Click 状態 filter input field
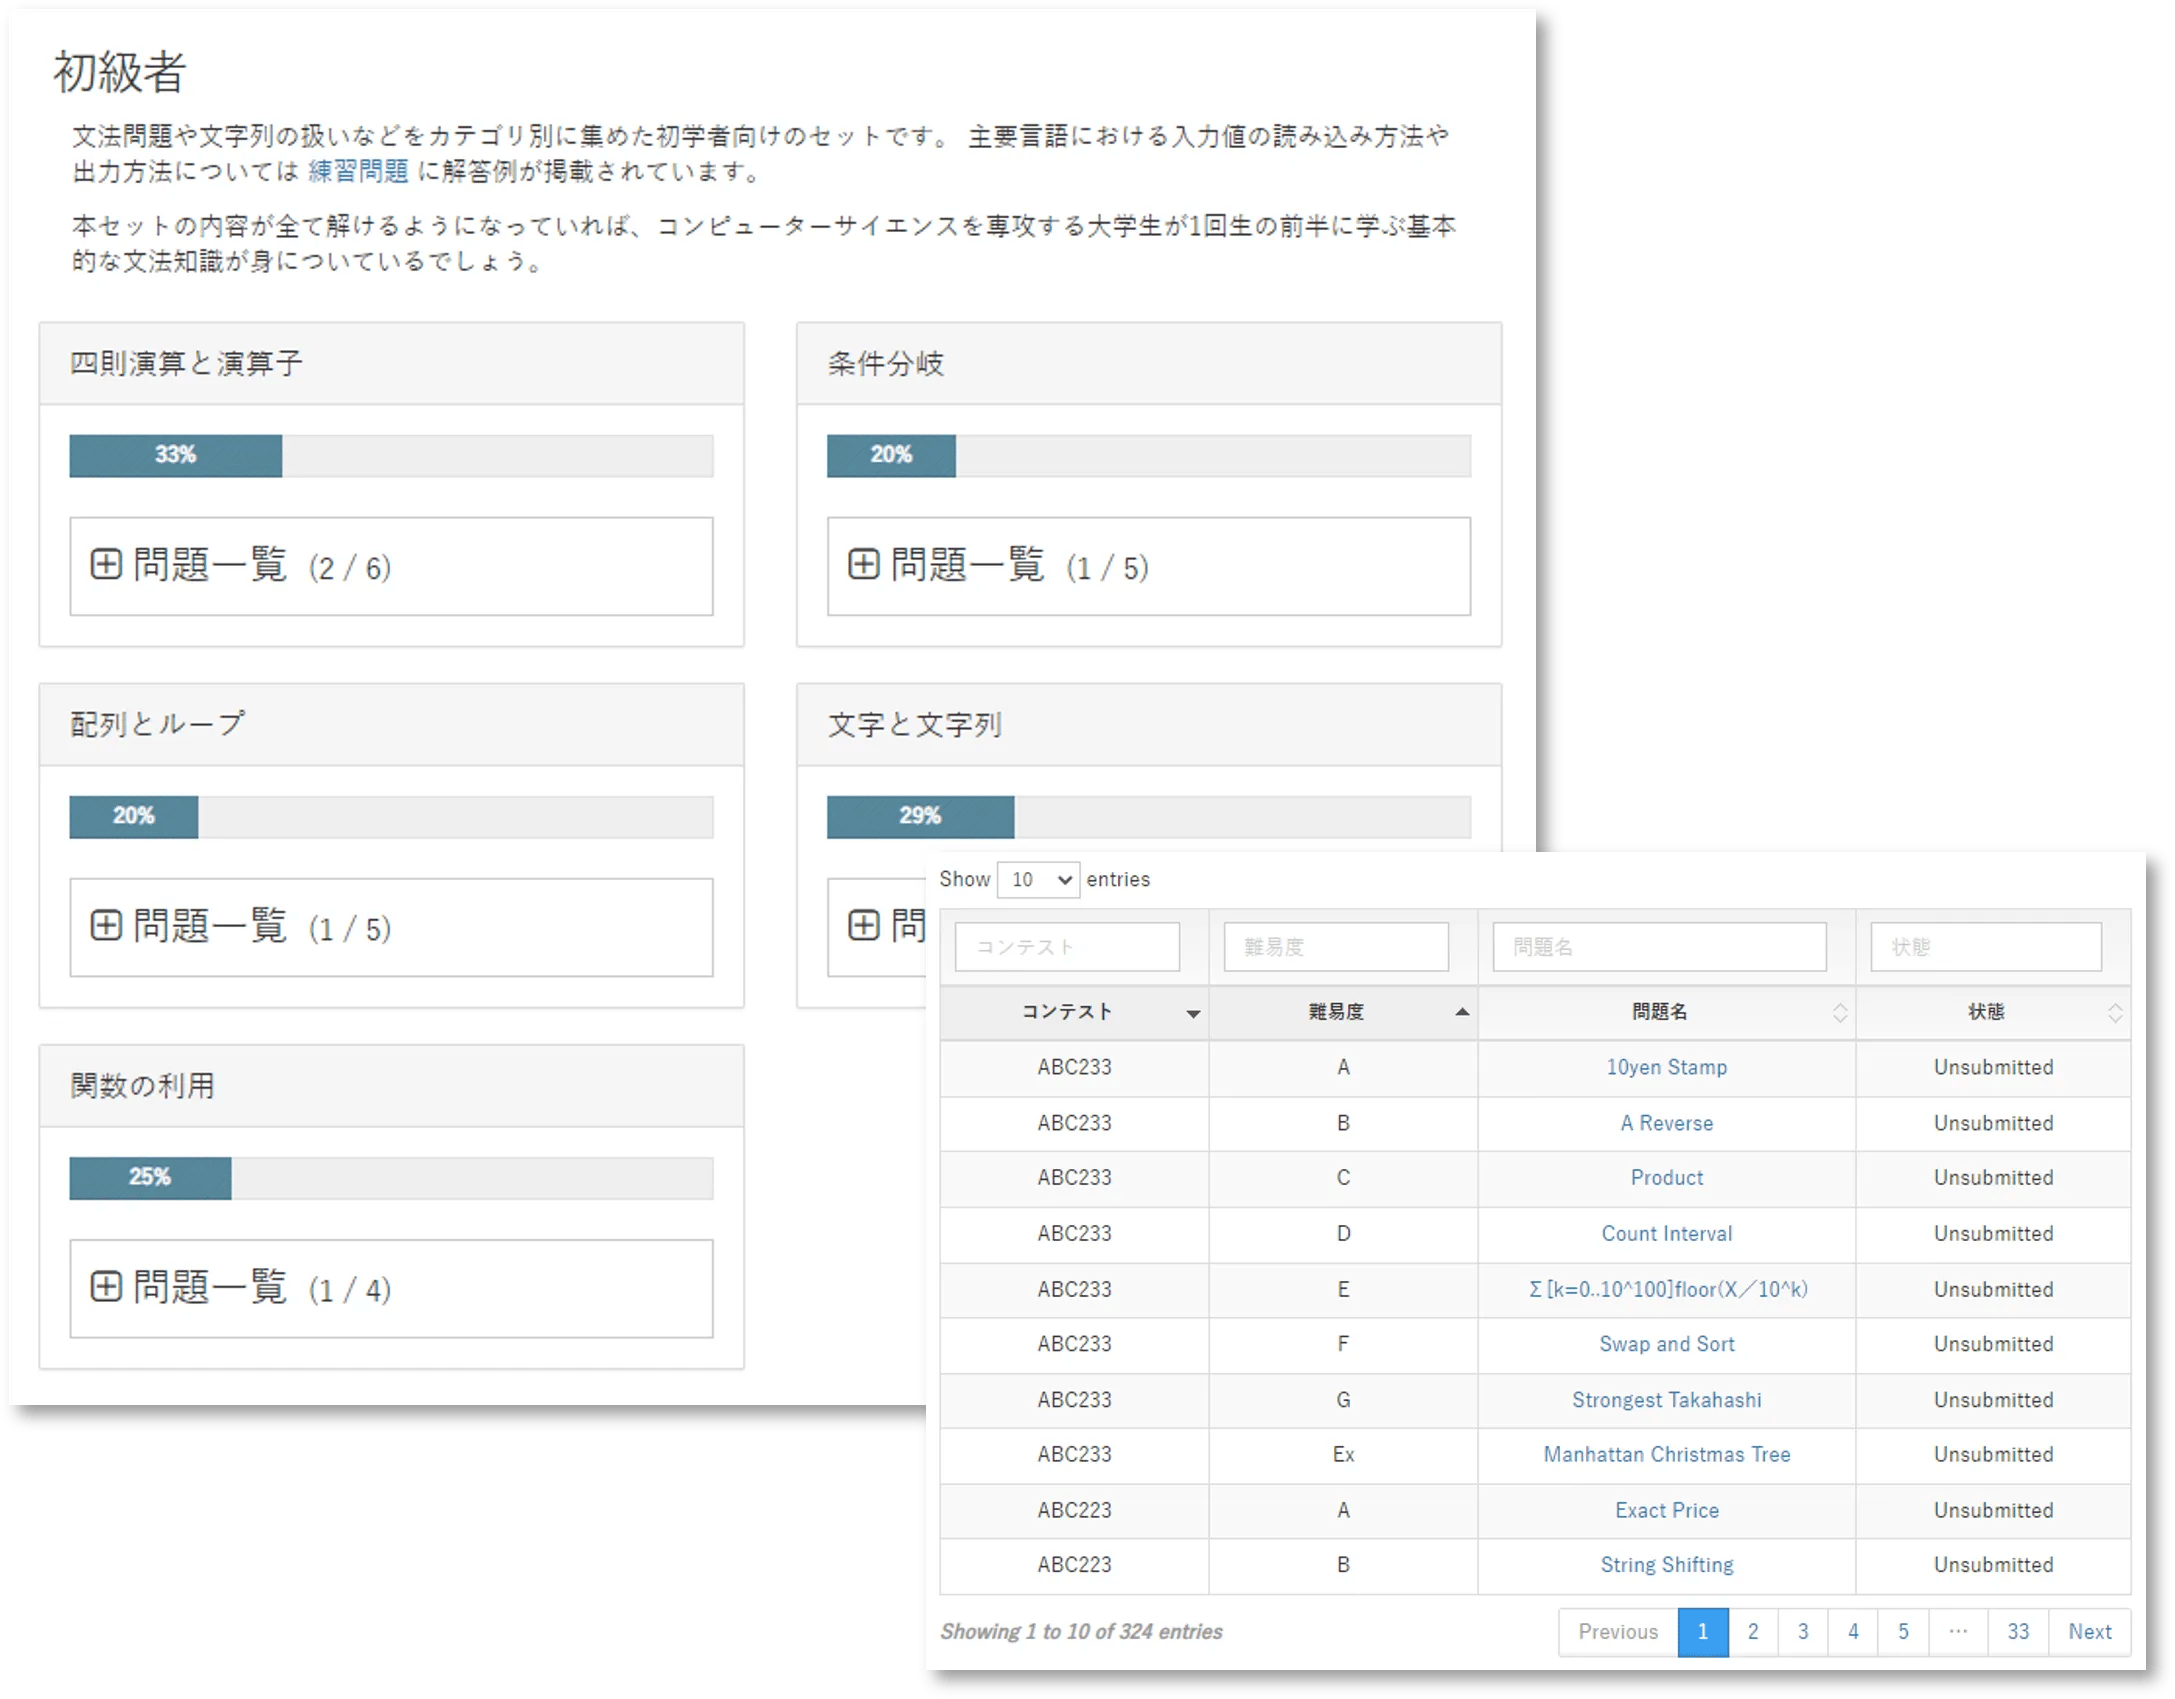 coord(1986,947)
